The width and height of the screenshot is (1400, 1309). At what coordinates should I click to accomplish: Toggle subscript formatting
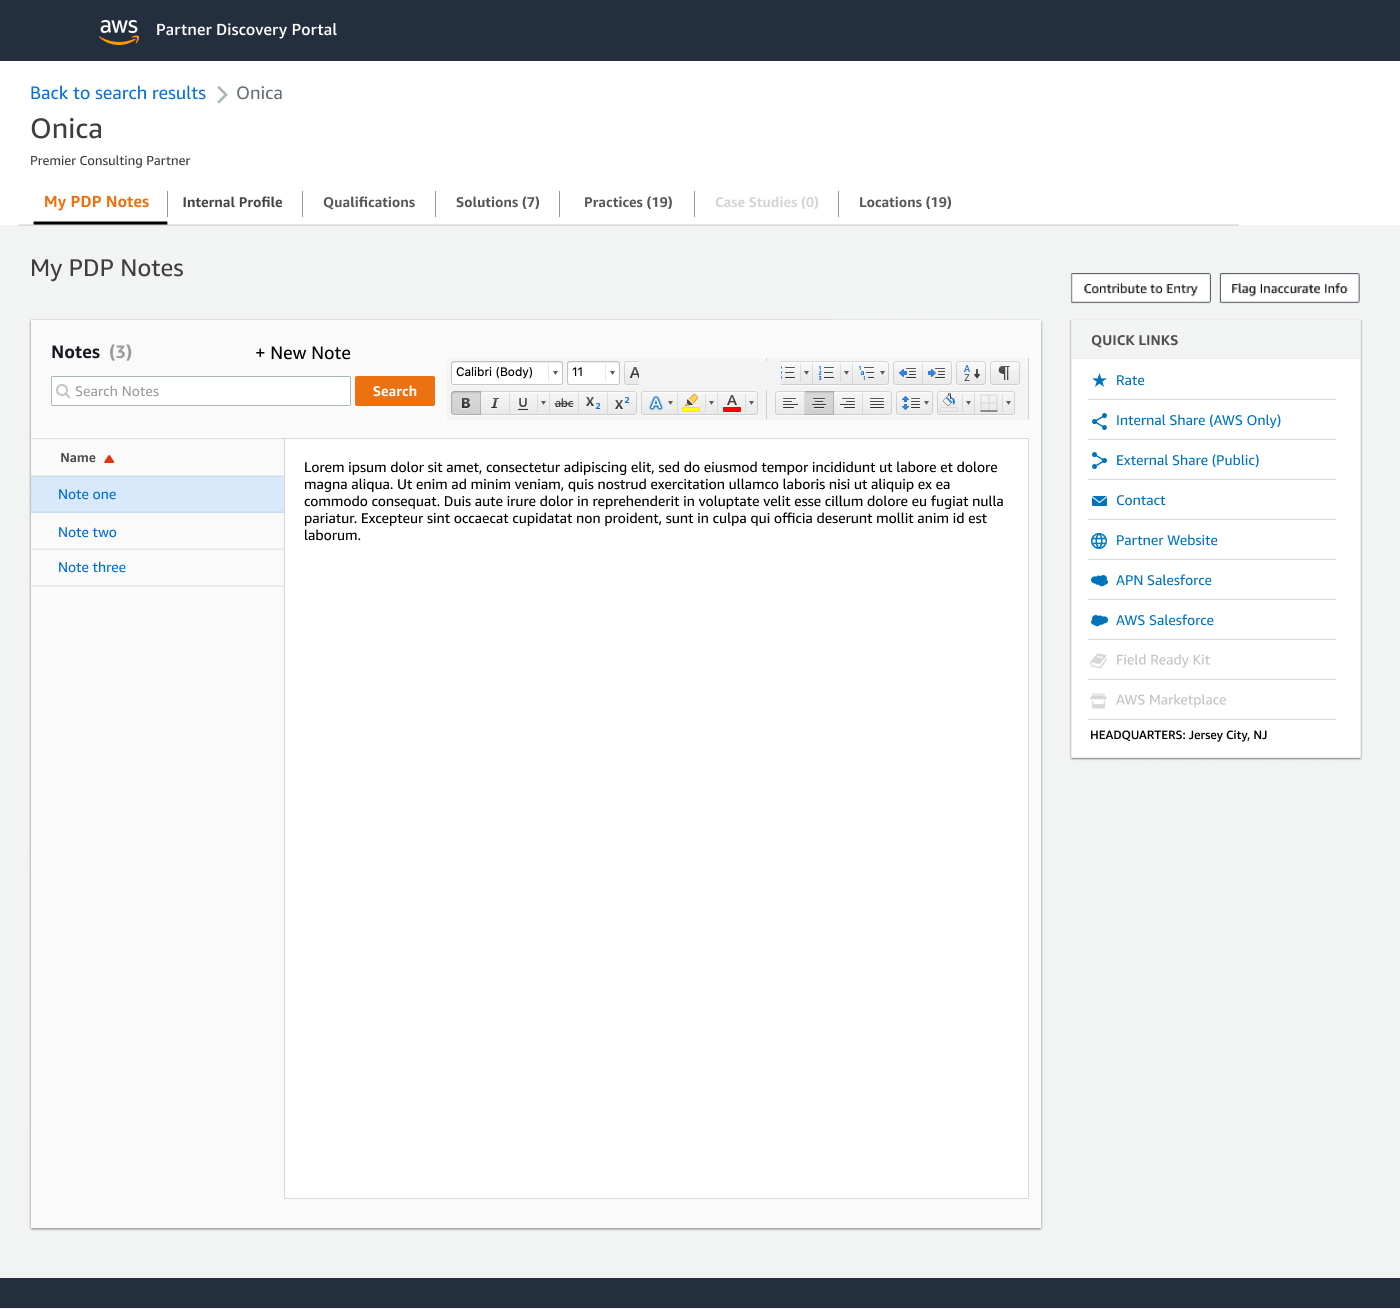point(593,403)
